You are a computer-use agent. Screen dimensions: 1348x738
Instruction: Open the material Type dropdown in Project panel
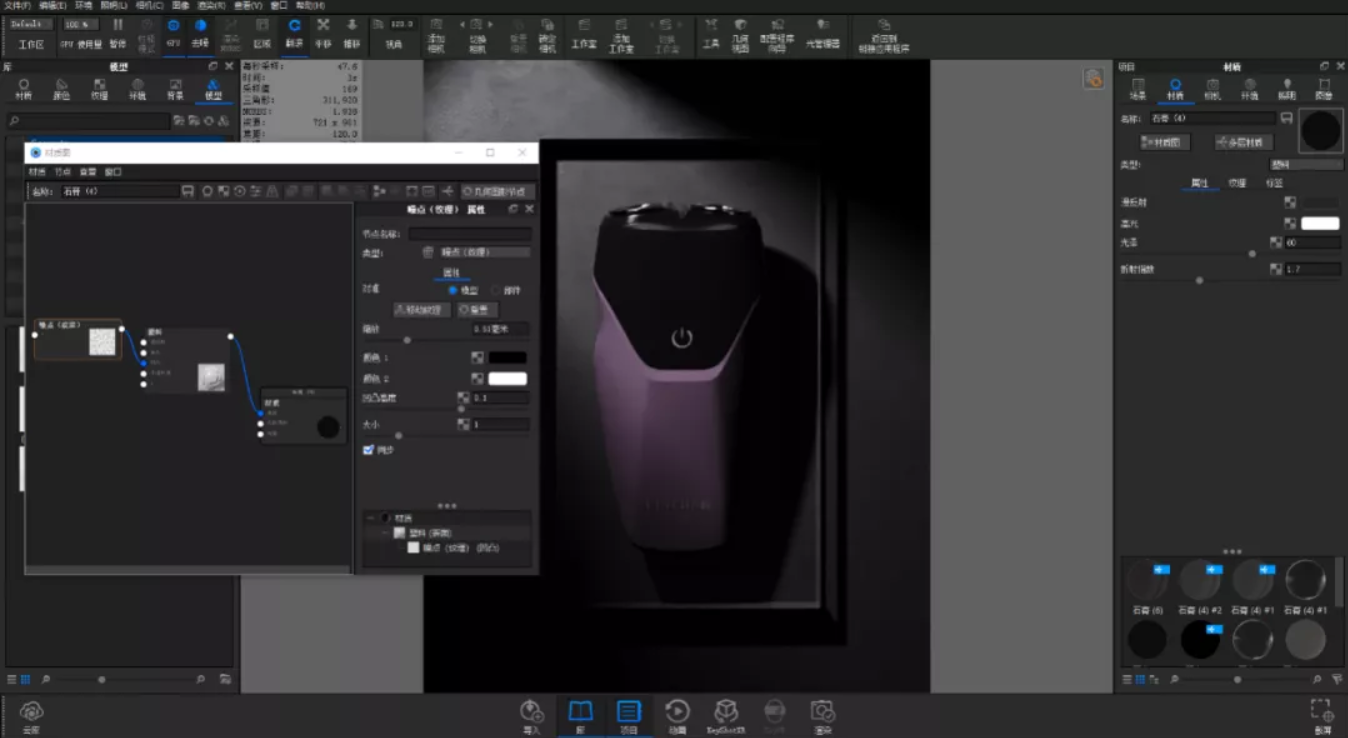[x=1306, y=164]
